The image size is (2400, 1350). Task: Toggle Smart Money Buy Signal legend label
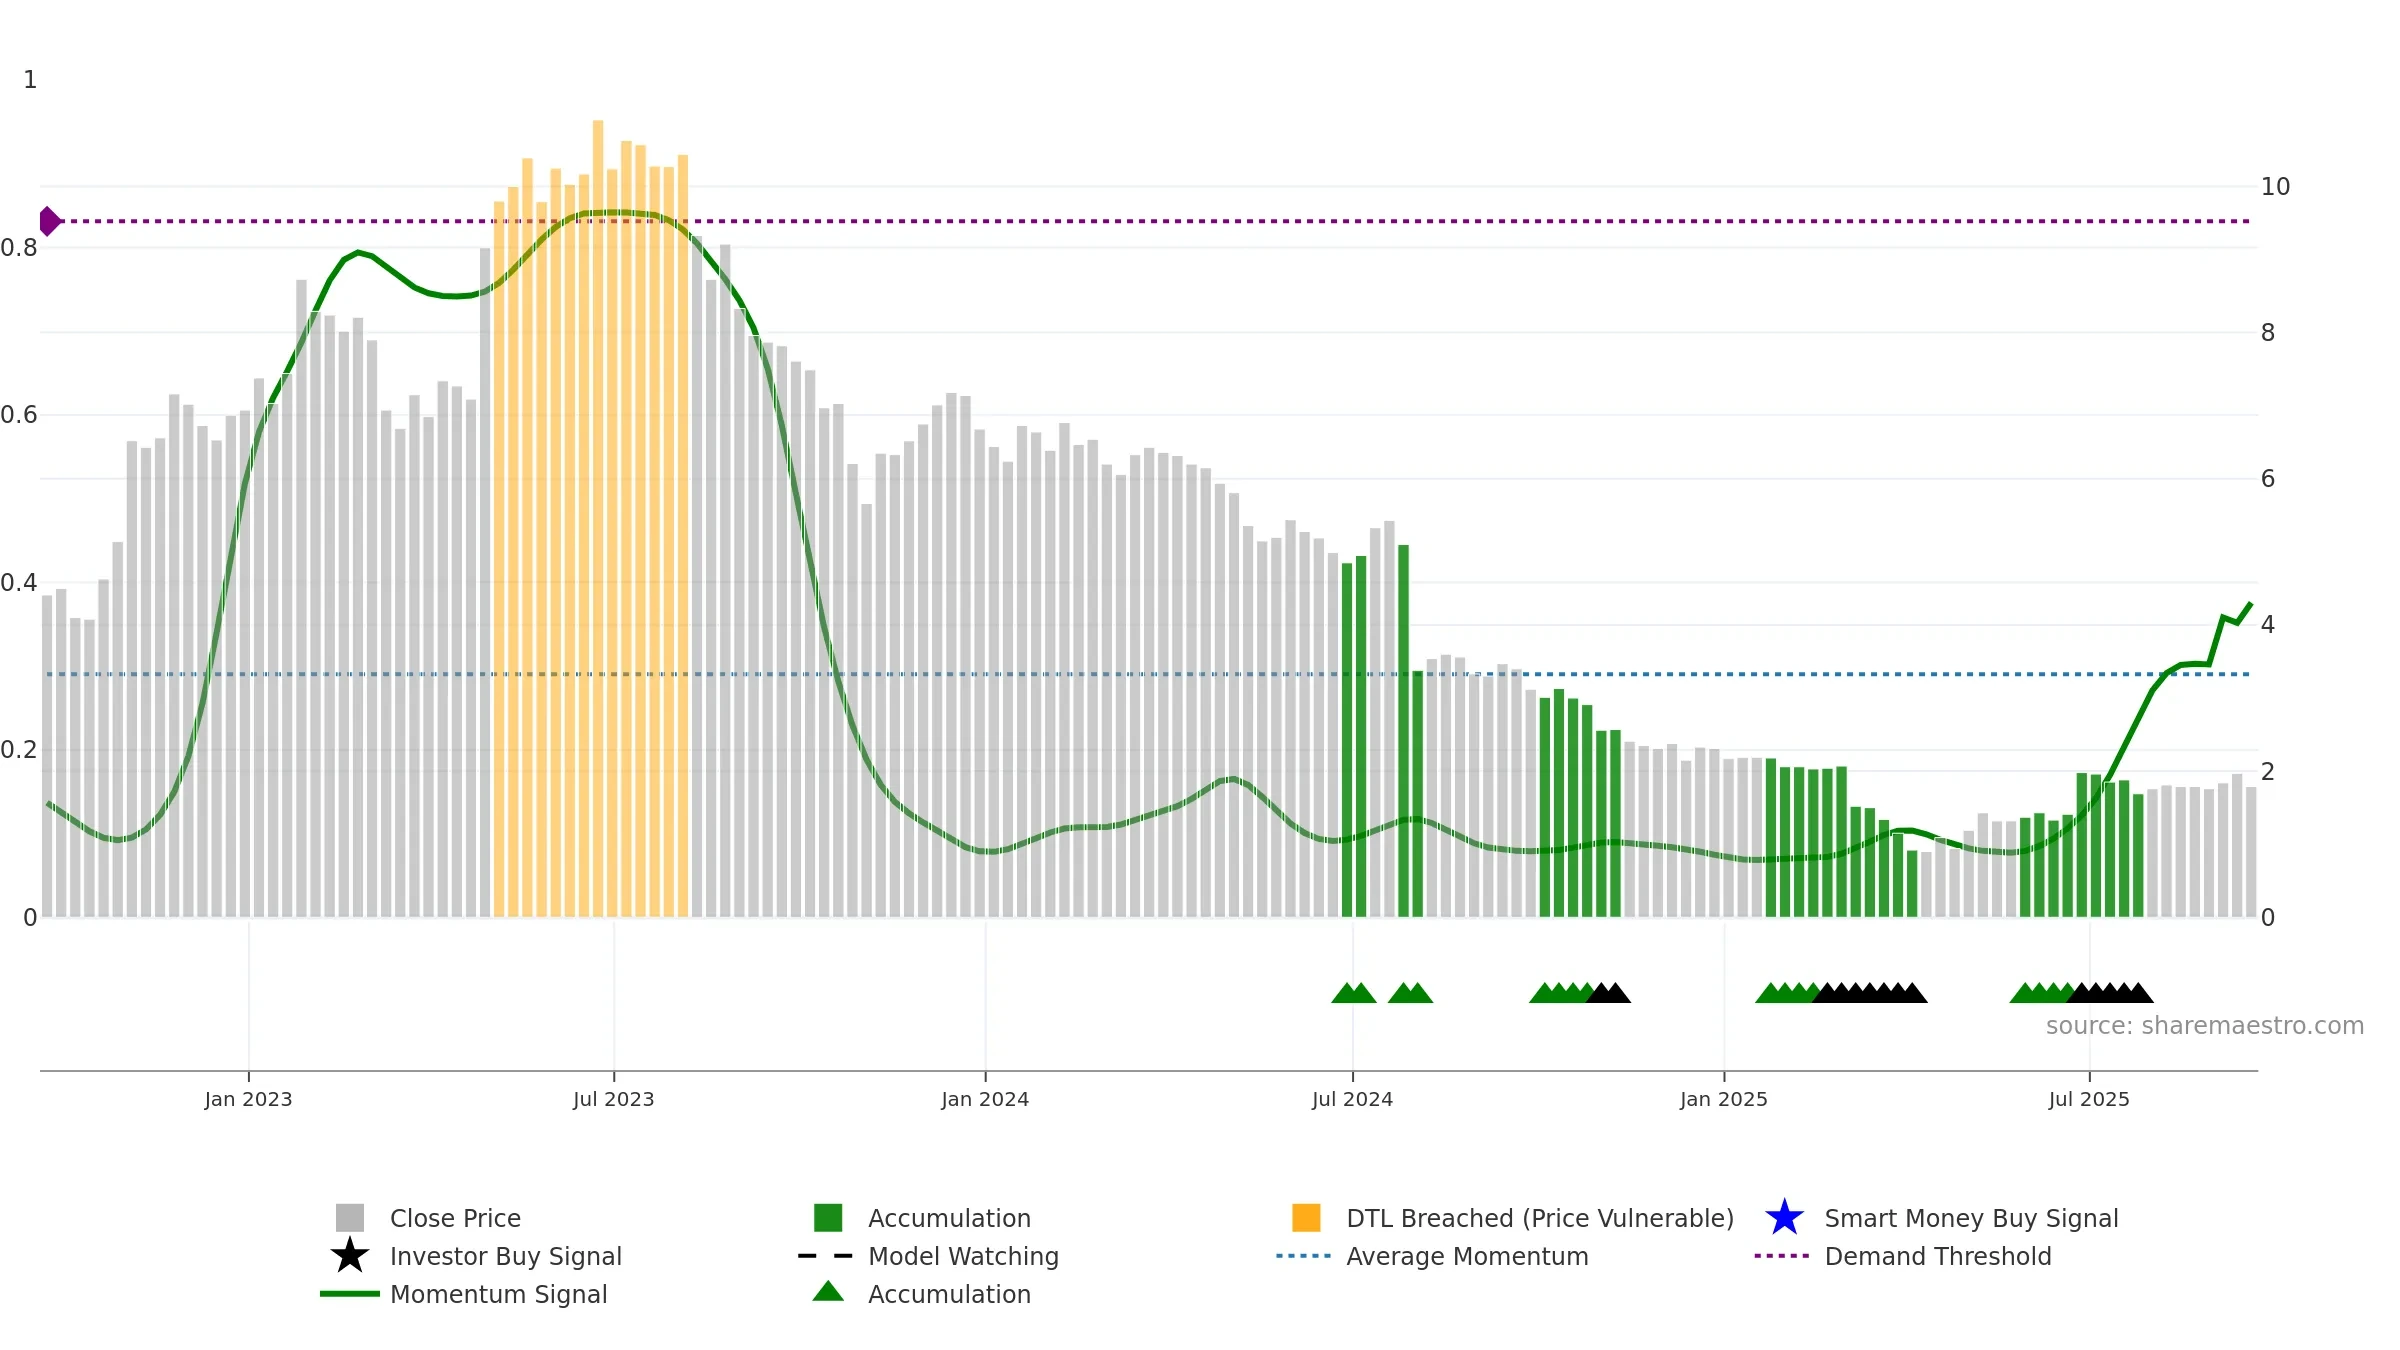click(x=1971, y=1218)
